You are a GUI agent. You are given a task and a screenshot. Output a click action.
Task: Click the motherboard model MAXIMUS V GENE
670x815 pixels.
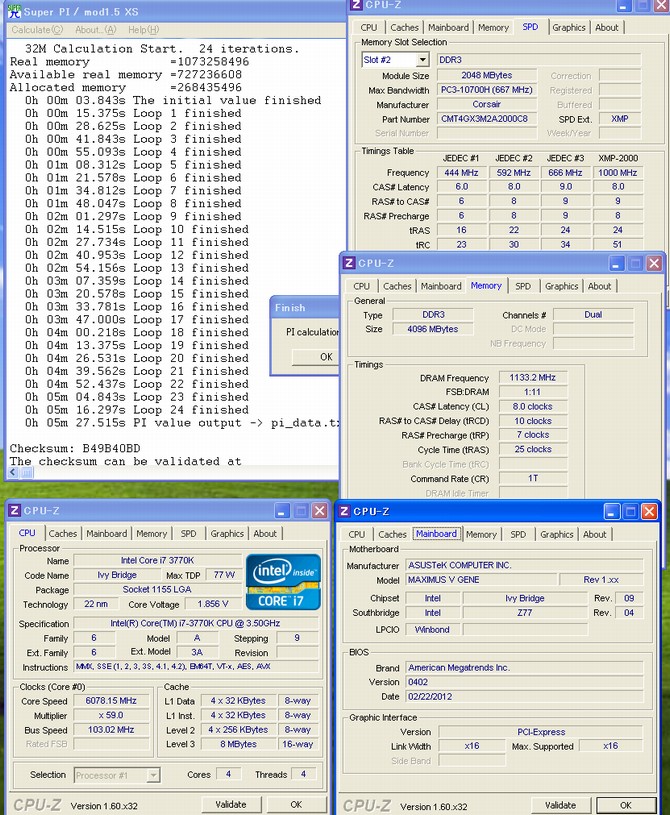click(x=480, y=580)
